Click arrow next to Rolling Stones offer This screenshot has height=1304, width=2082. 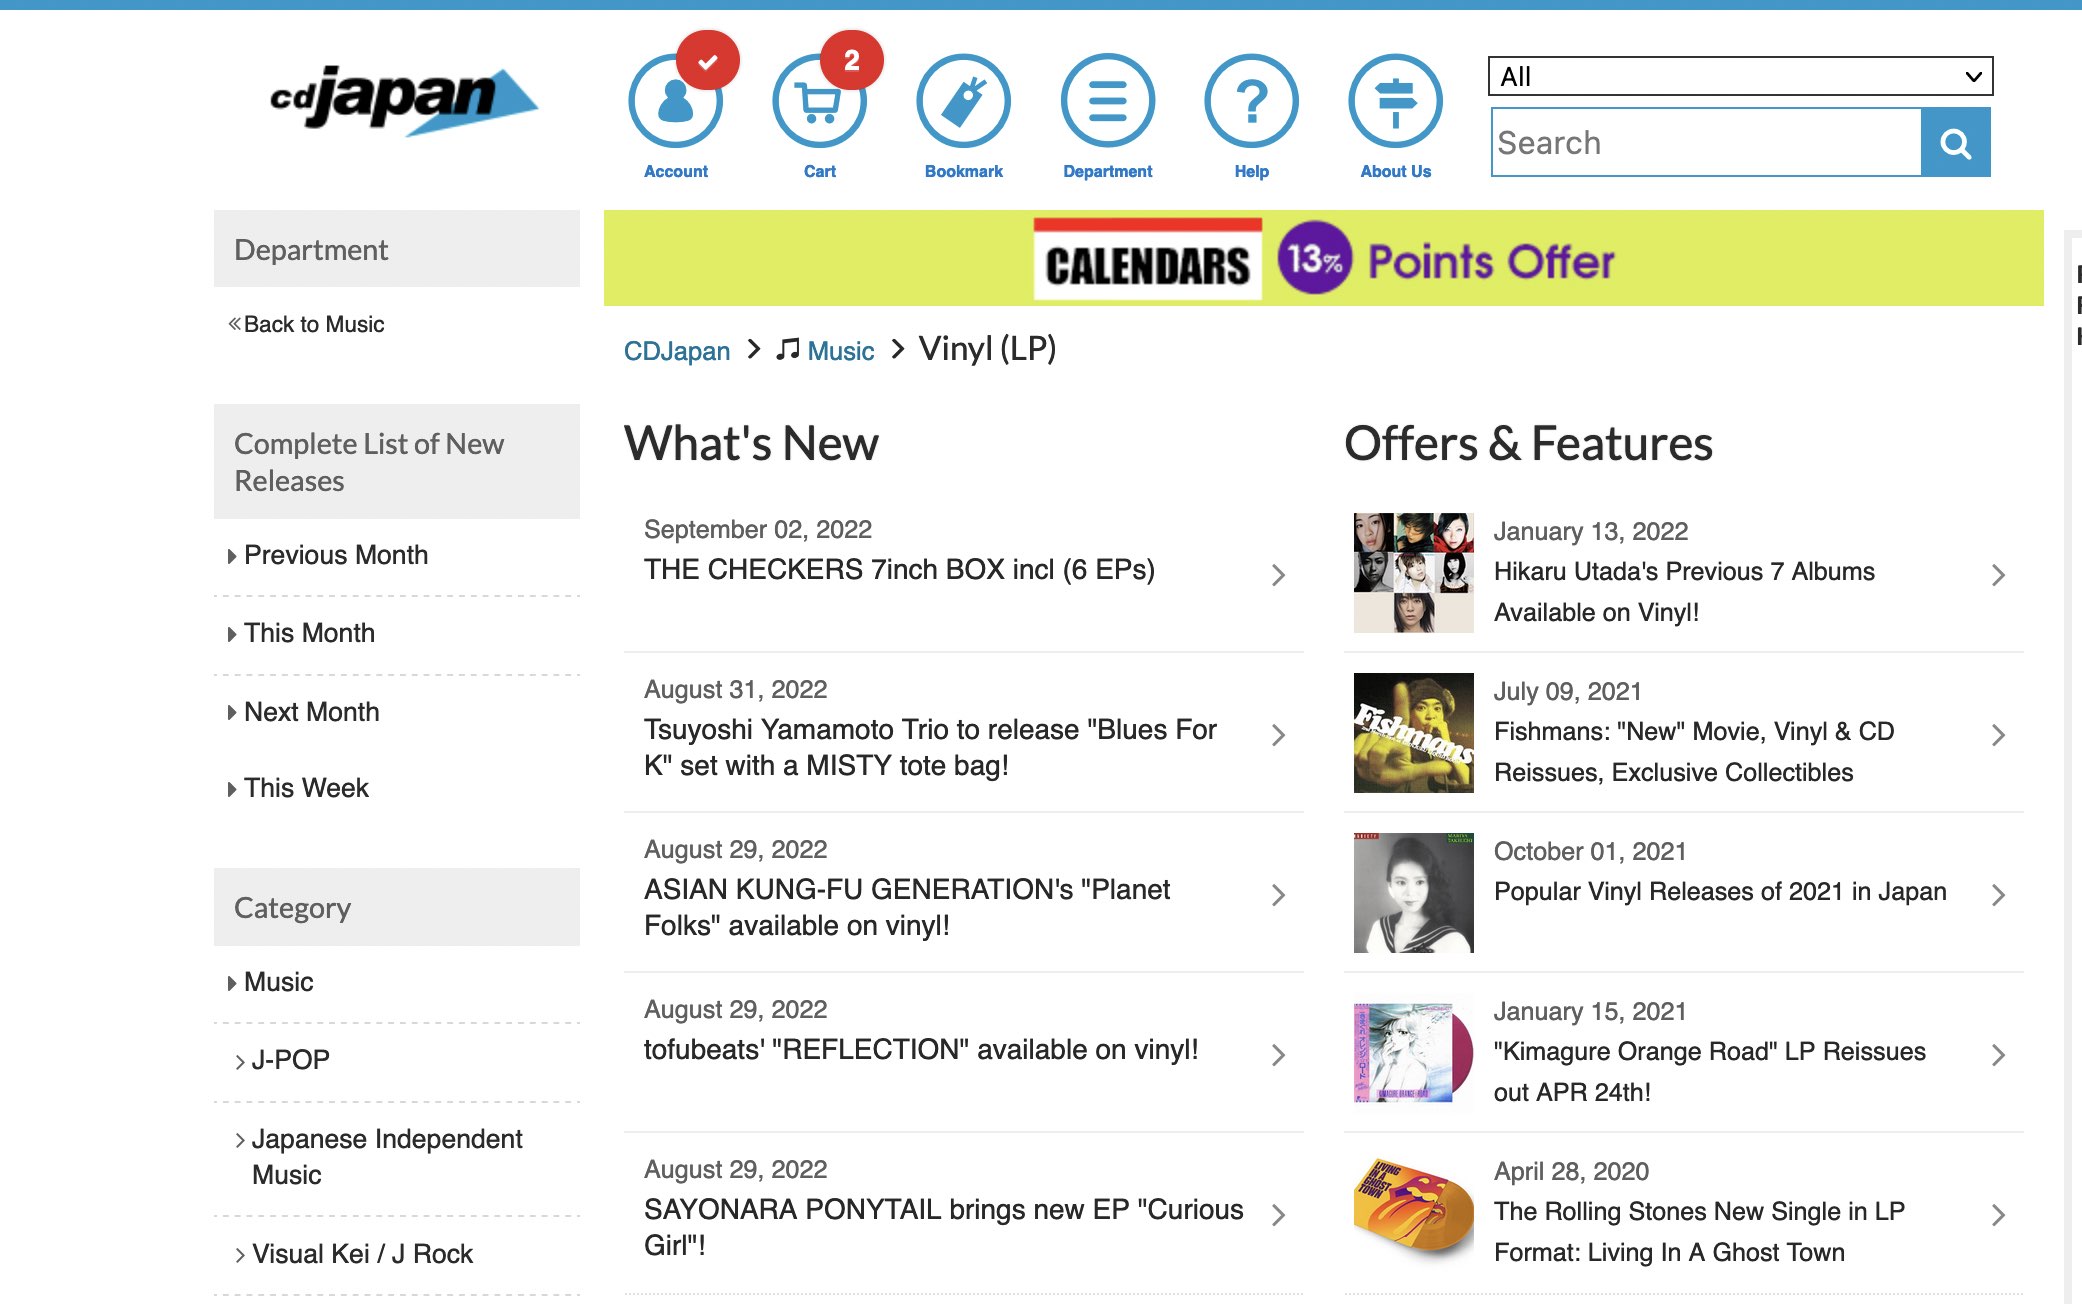click(1998, 1215)
